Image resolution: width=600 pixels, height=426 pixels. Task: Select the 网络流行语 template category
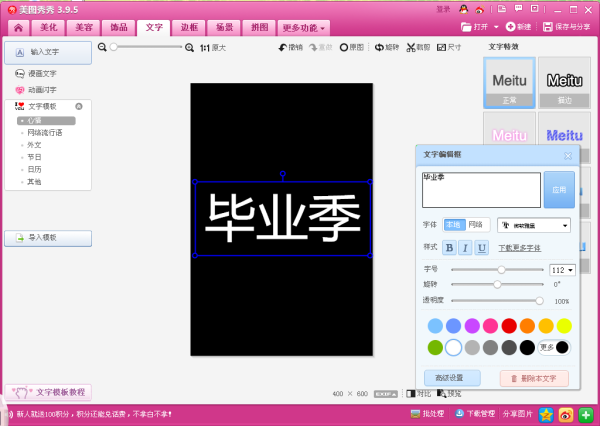(44, 133)
